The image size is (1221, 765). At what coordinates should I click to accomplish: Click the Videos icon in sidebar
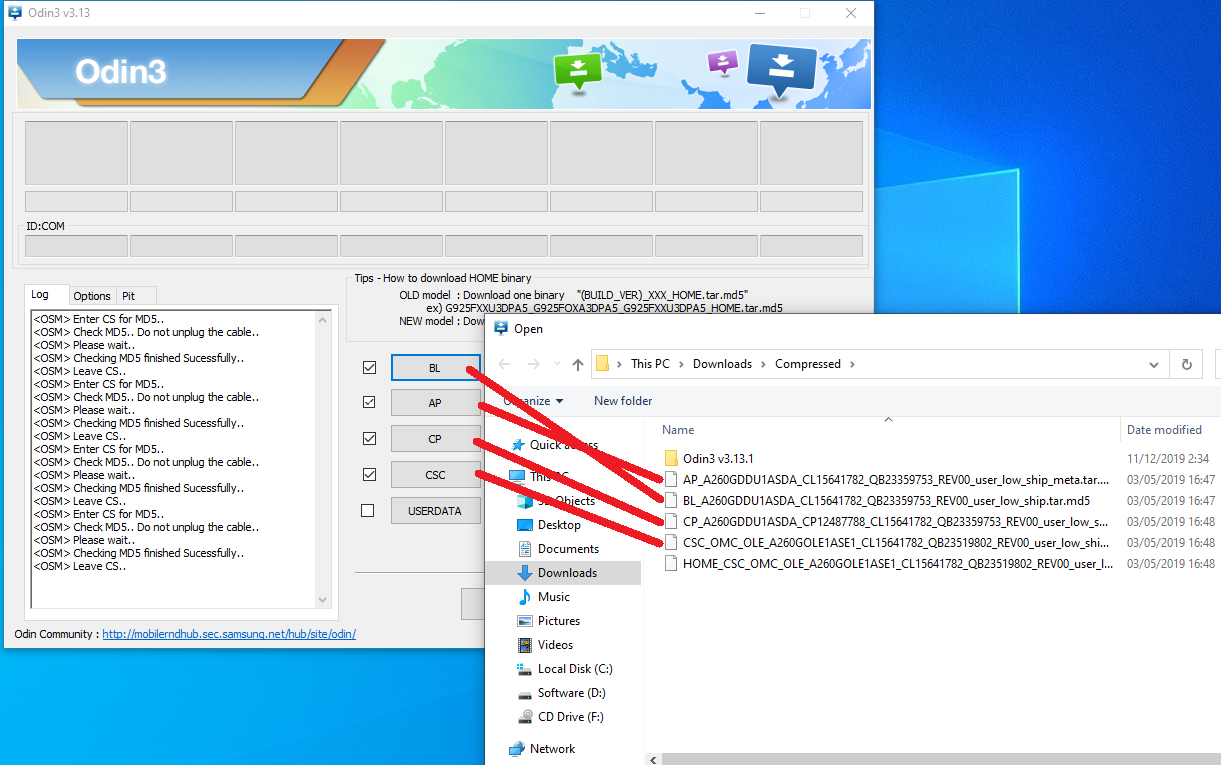click(x=525, y=645)
